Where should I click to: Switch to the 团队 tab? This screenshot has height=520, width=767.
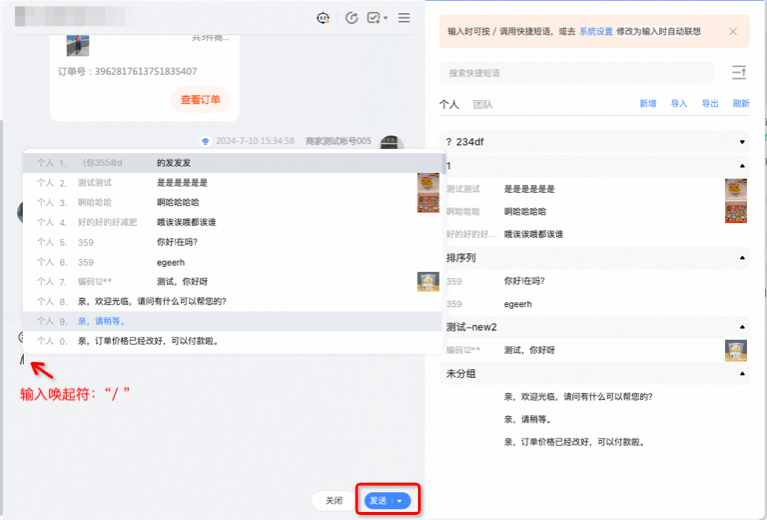click(x=482, y=104)
